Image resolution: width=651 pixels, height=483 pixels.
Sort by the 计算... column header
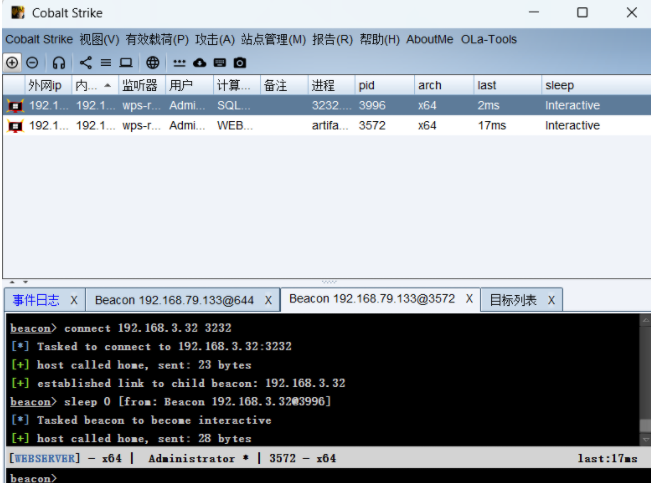tap(237, 85)
